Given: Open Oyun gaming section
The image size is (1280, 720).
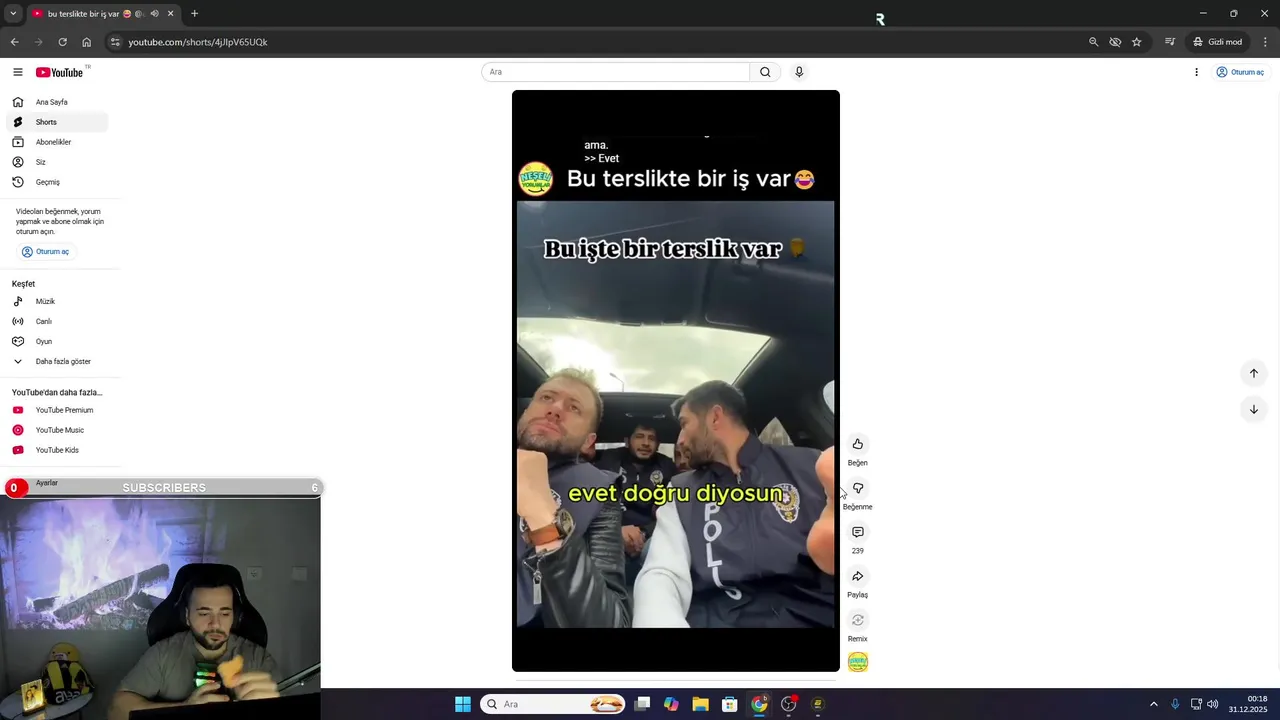Looking at the screenshot, I should click(x=57, y=341).
